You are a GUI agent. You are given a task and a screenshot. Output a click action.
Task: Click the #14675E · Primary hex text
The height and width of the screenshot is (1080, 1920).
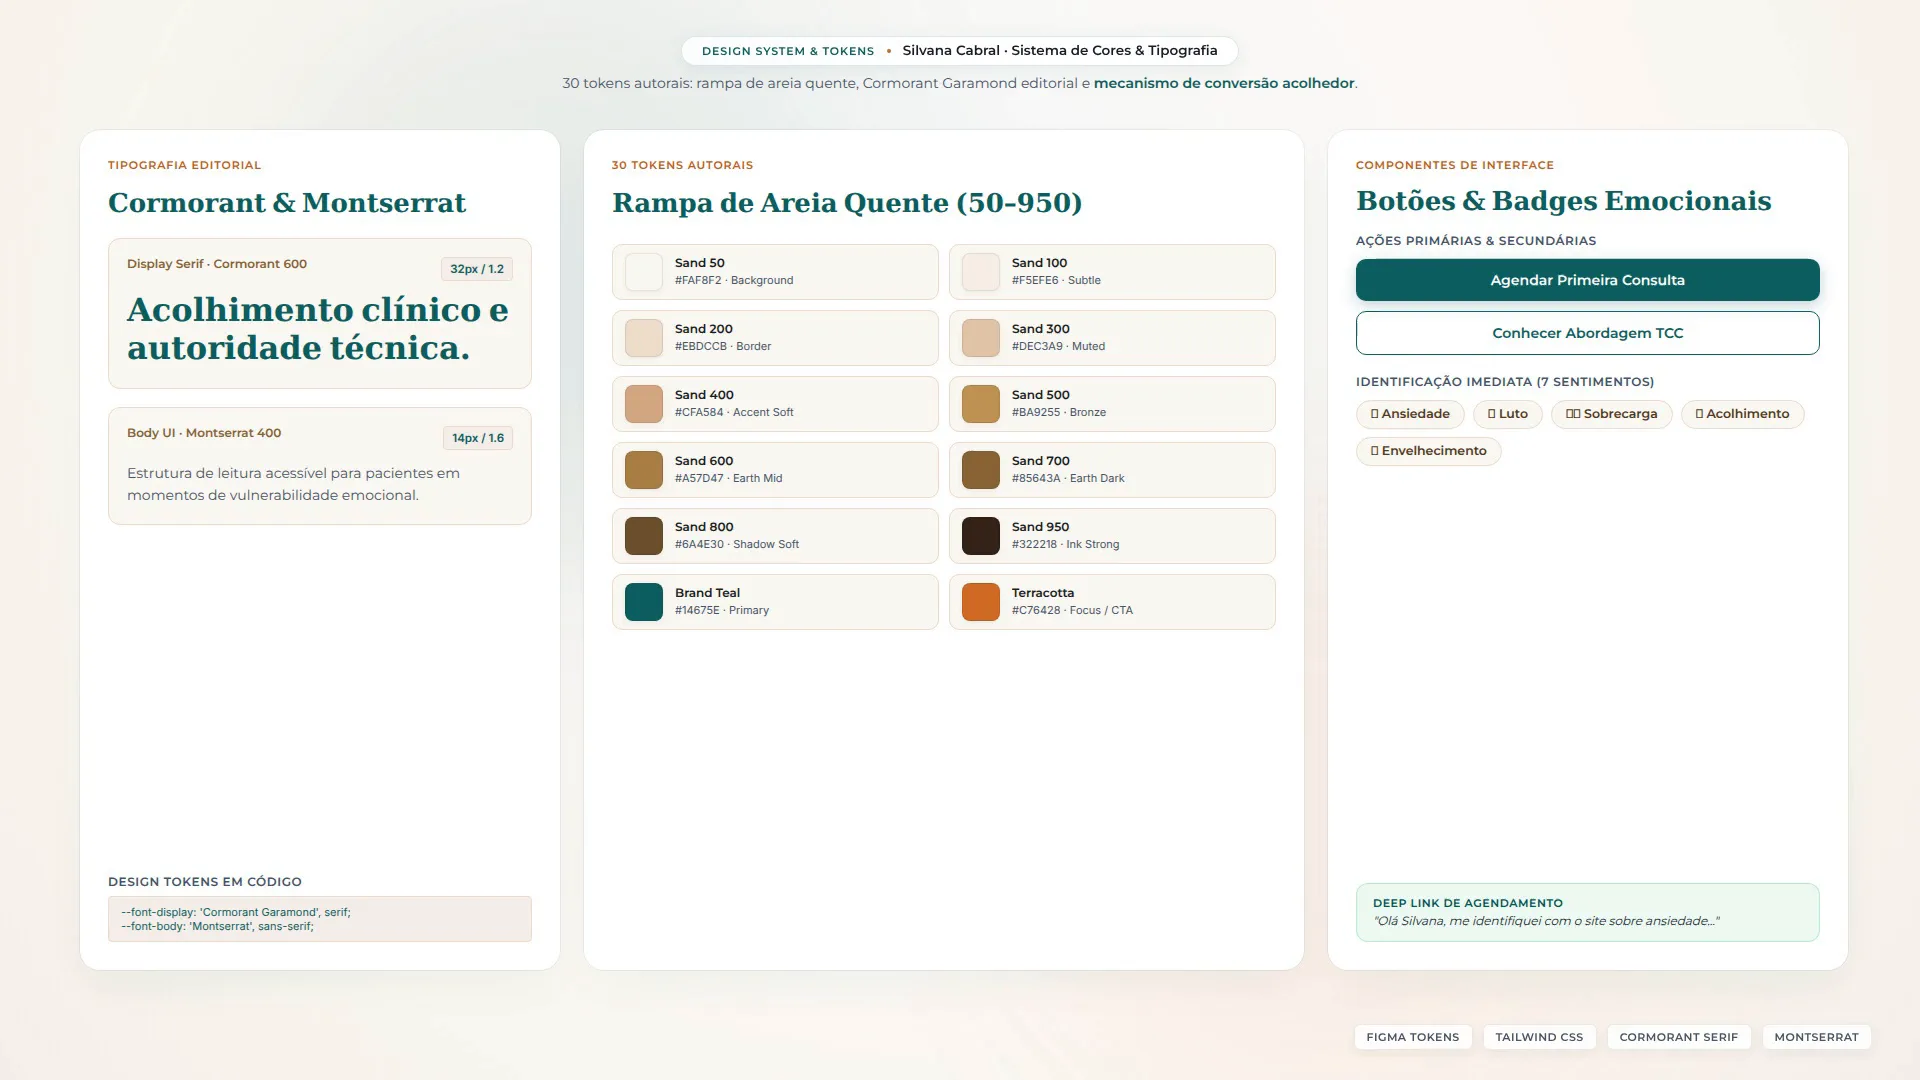[722, 610]
